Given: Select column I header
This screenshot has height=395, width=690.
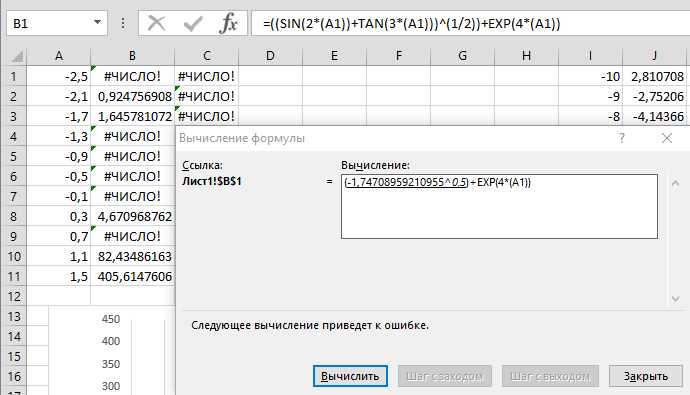Looking at the screenshot, I should coord(590,56).
